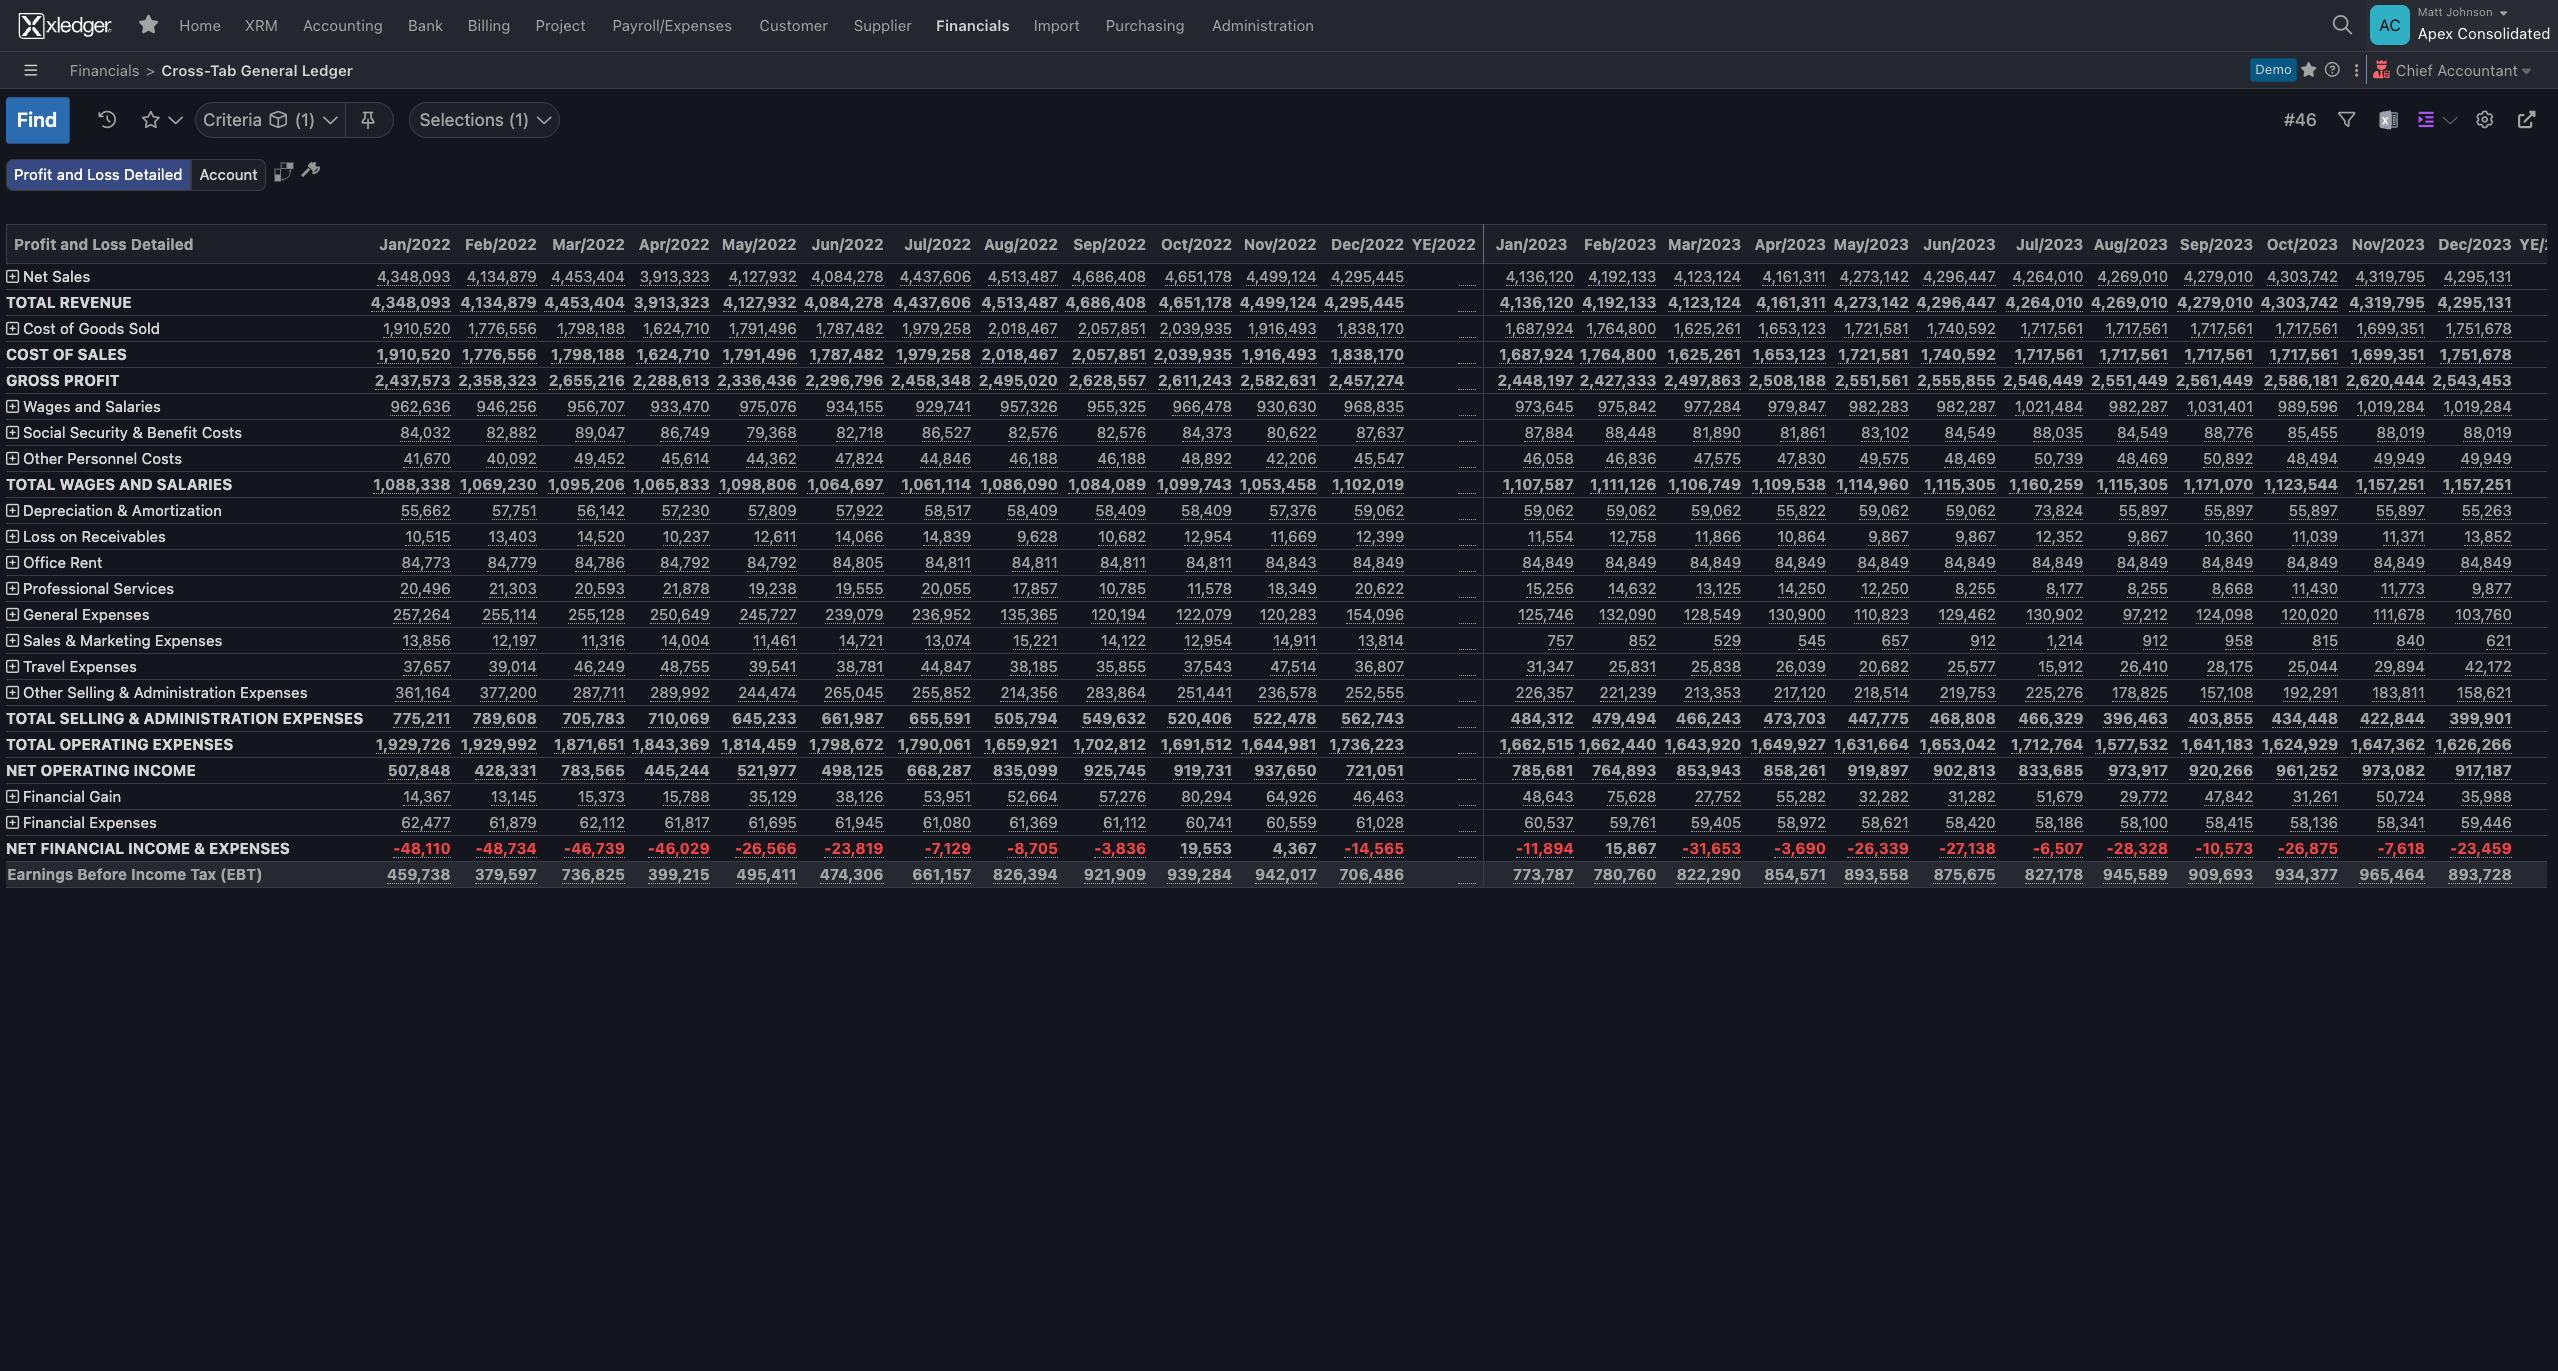Screen dimensions: 2558x1371
Task: Export the ledger to Excel
Action: 2389,119
